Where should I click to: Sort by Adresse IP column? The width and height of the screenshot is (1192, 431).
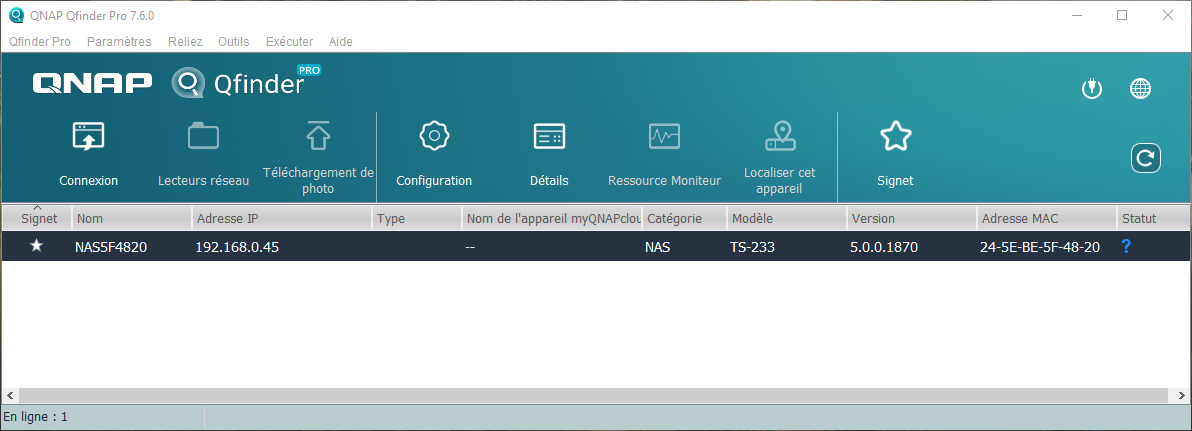[x=281, y=218]
